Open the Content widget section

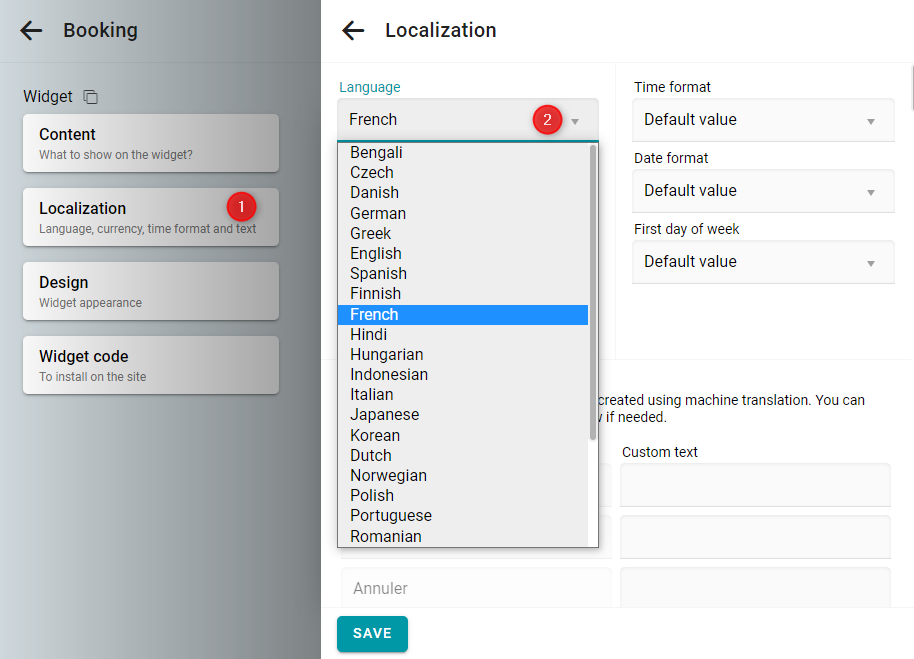(x=151, y=143)
